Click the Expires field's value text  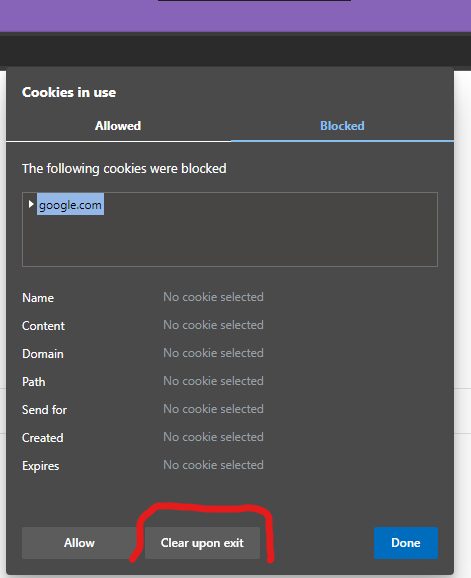point(213,465)
